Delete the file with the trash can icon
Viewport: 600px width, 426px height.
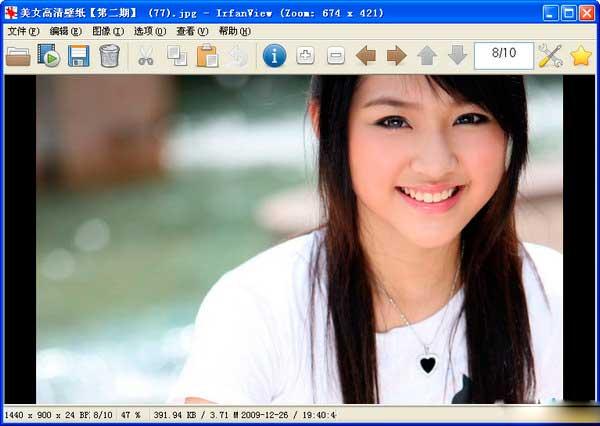pos(109,56)
